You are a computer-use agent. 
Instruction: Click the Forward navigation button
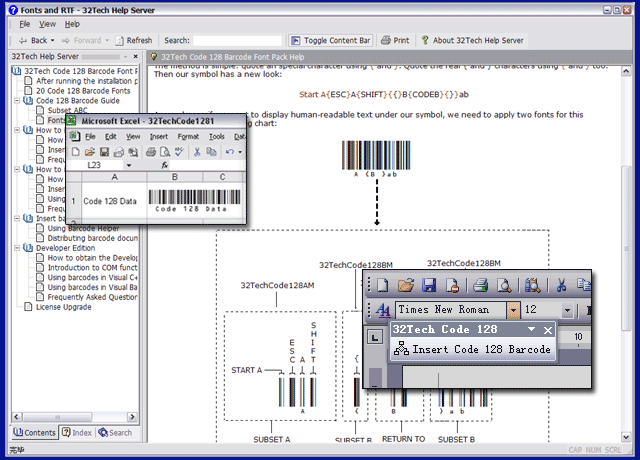click(81, 40)
